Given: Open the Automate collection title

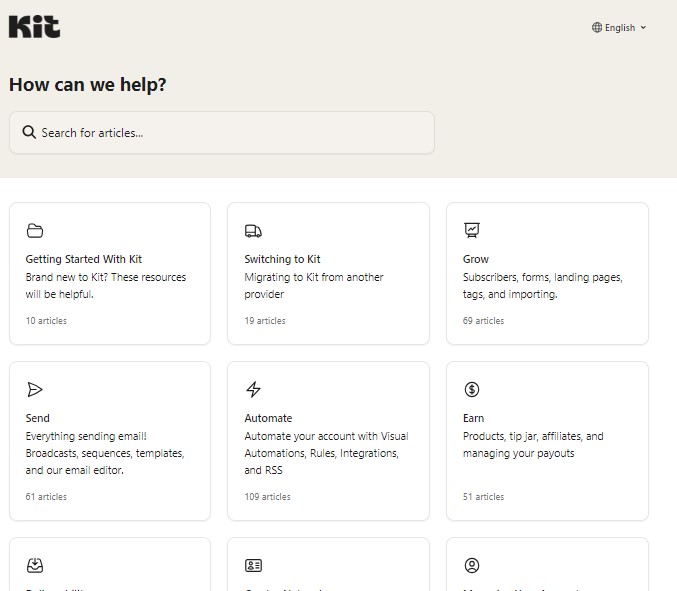Looking at the screenshot, I should (268, 418).
